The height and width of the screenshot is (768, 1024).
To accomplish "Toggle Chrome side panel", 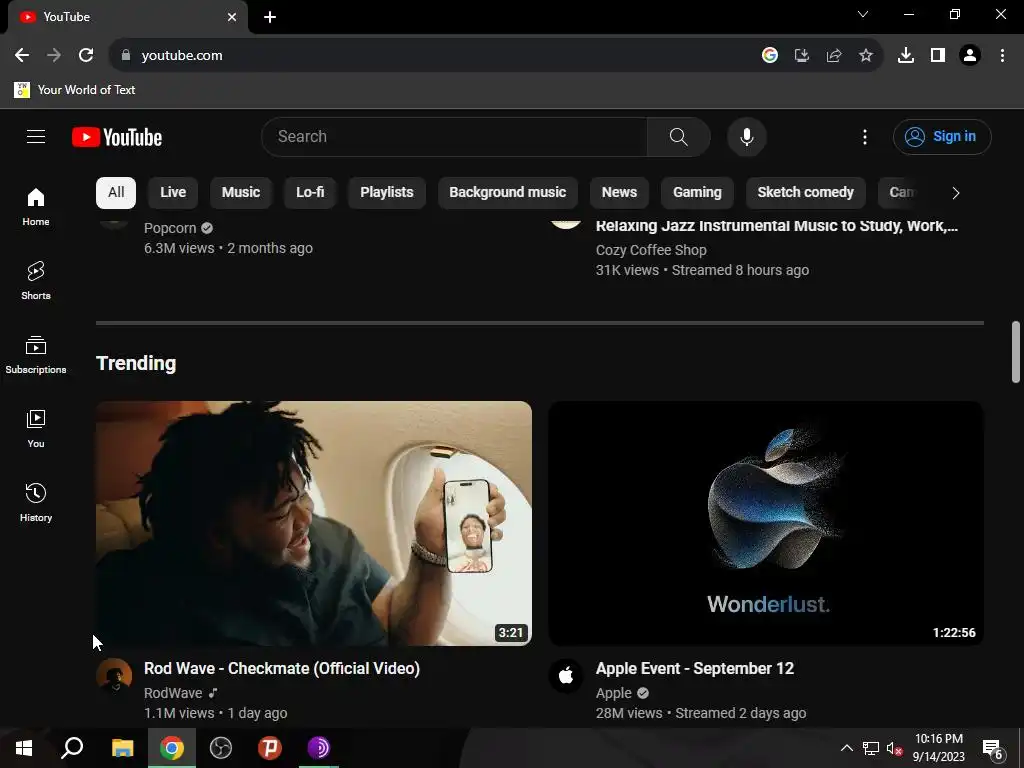I will click(x=937, y=56).
